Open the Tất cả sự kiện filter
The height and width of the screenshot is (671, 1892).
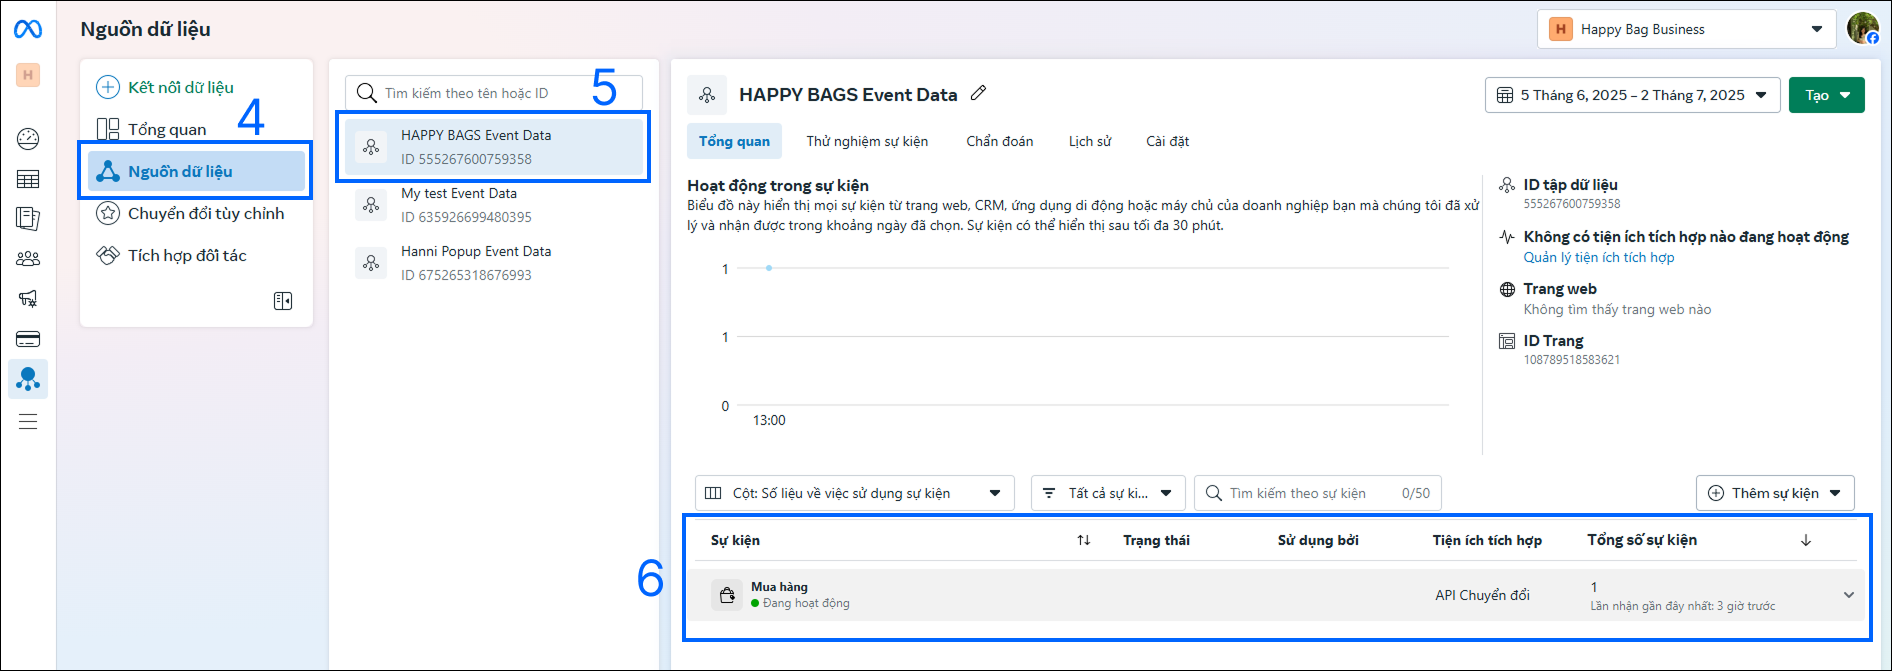click(x=1107, y=493)
